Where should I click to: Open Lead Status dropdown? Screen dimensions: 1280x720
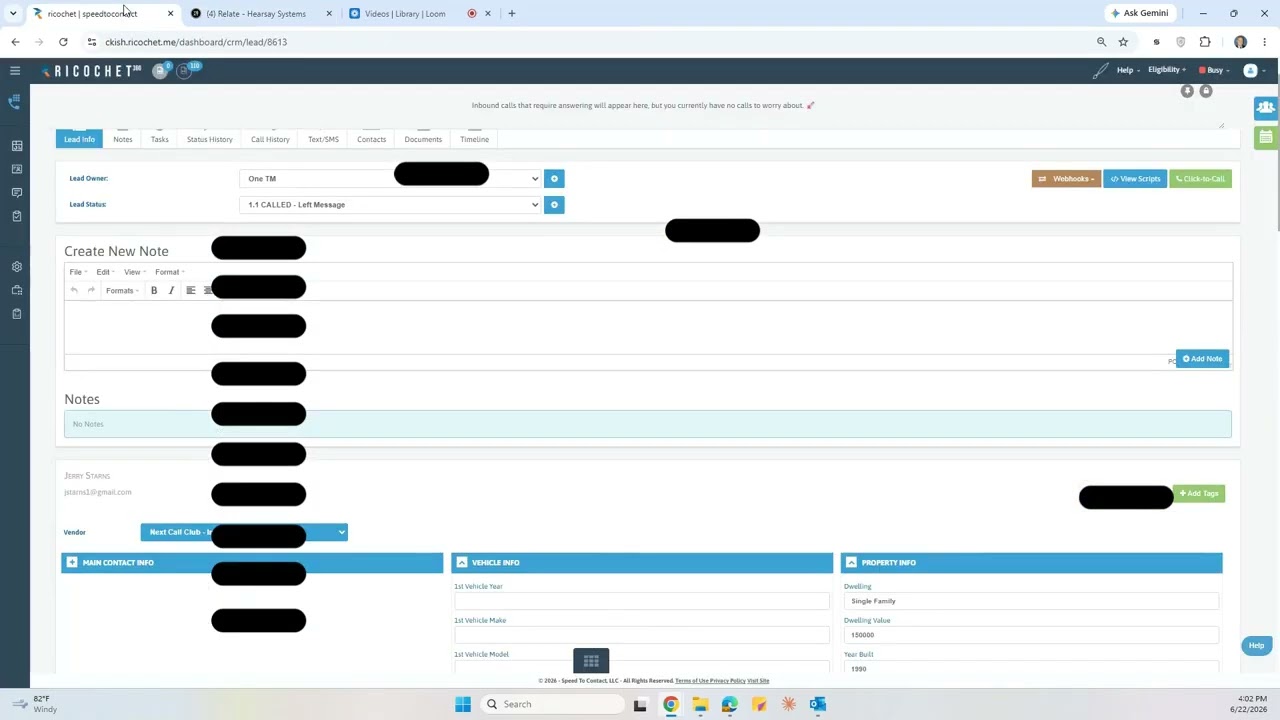click(390, 205)
